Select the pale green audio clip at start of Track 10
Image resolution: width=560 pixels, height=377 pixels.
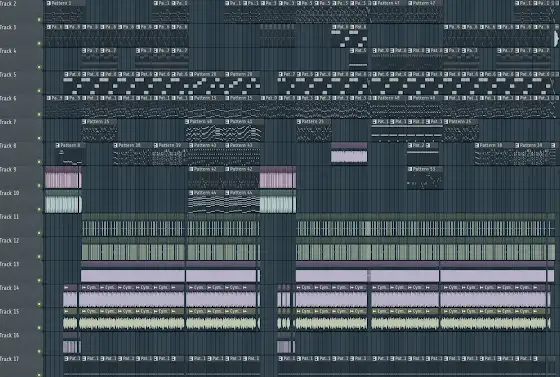point(63,201)
